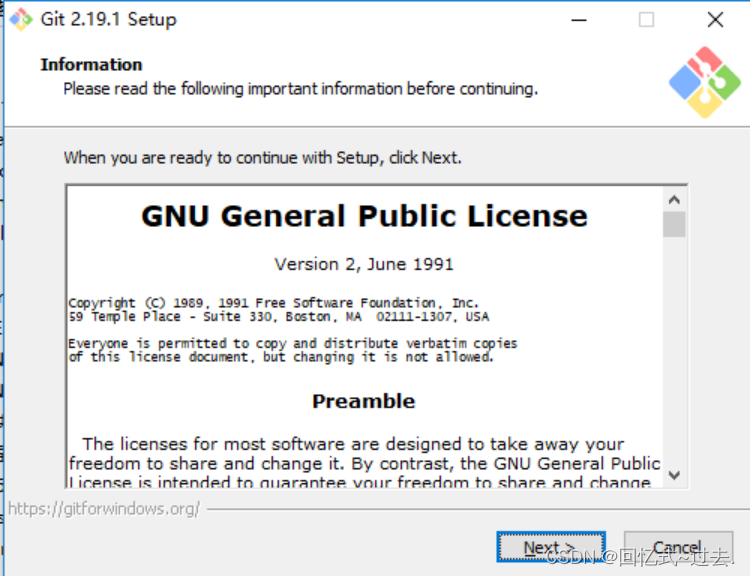
Task: Open the gitforwindows.org link
Action: point(104,509)
